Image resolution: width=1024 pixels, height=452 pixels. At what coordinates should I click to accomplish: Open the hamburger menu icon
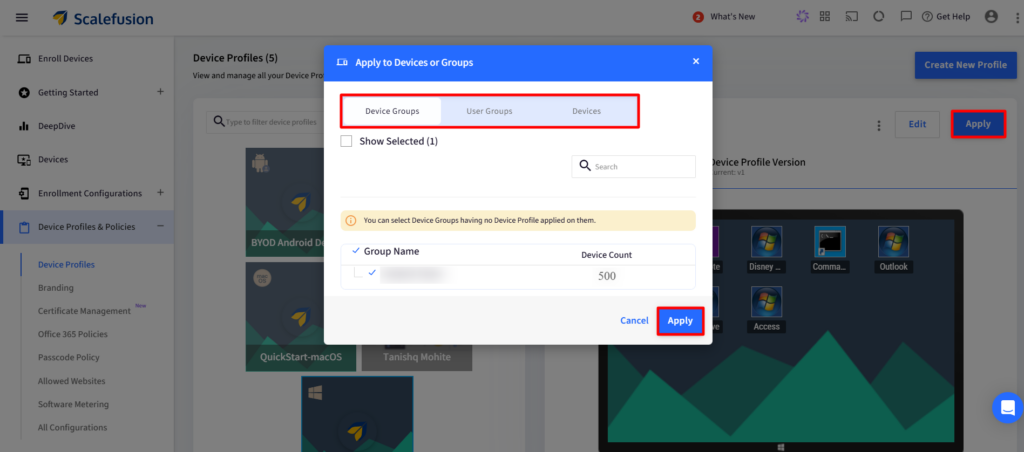coord(22,18)
